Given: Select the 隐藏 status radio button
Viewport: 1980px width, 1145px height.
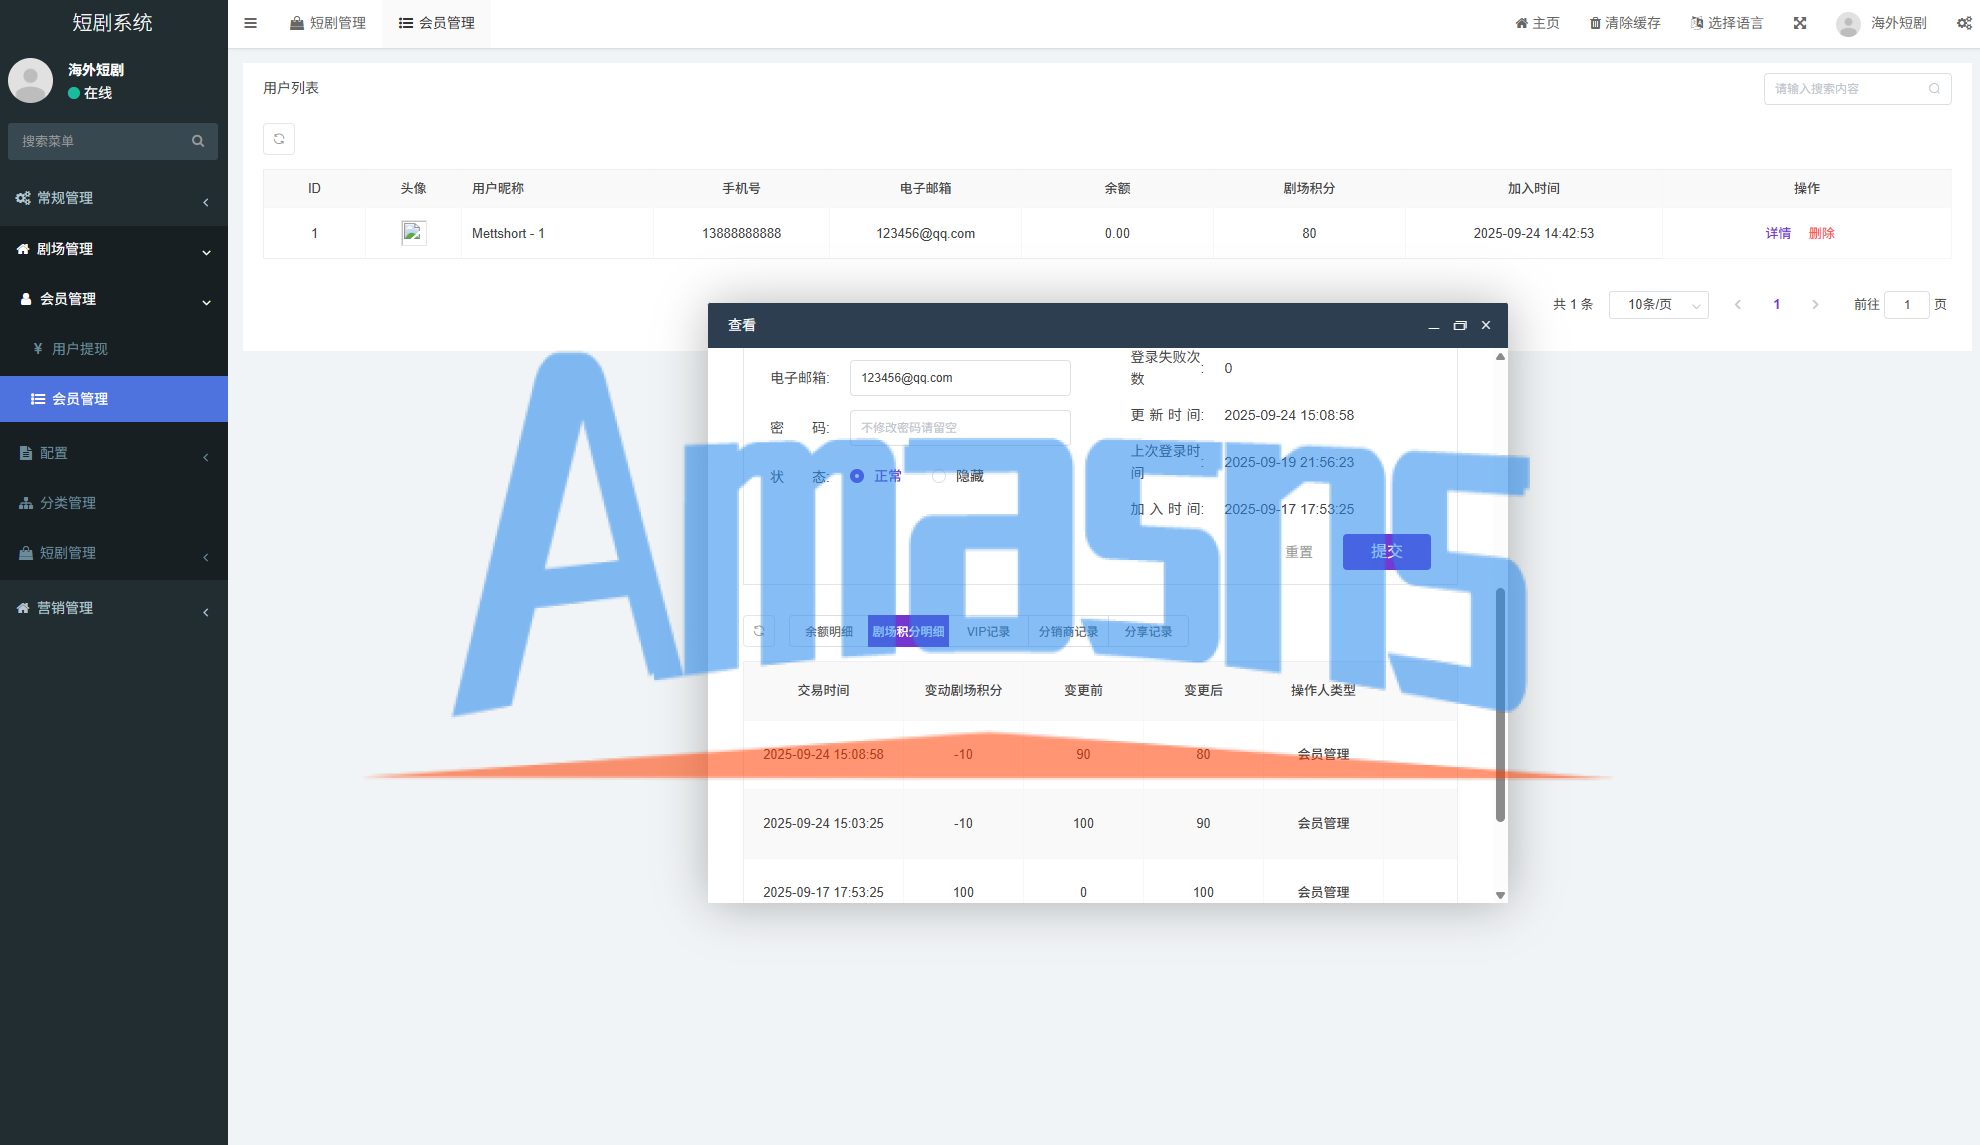Looking at the screenshot, I should pyautogui.click(x=939, y=476).
